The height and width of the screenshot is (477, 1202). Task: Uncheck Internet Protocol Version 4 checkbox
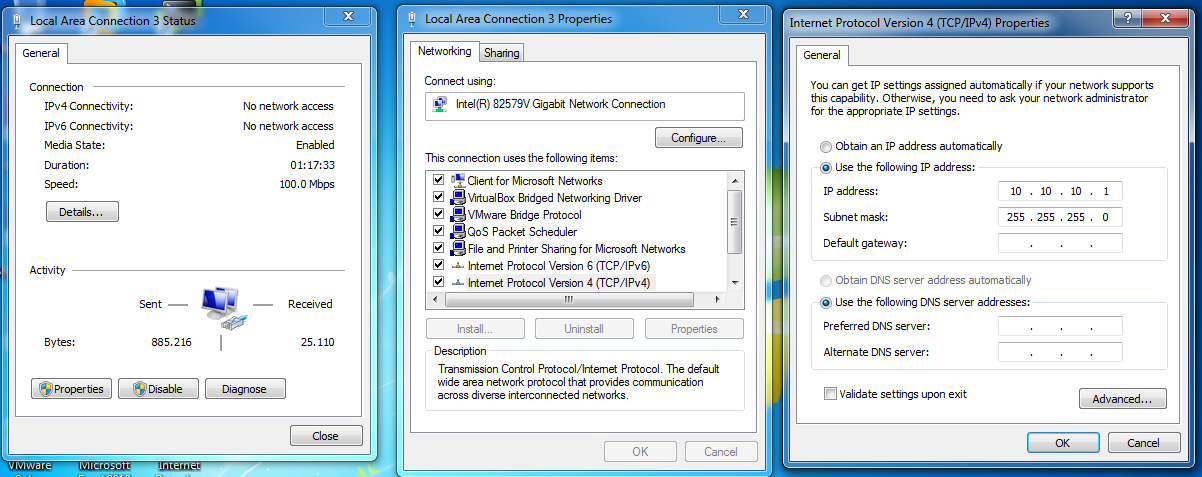tap(438, 283)
